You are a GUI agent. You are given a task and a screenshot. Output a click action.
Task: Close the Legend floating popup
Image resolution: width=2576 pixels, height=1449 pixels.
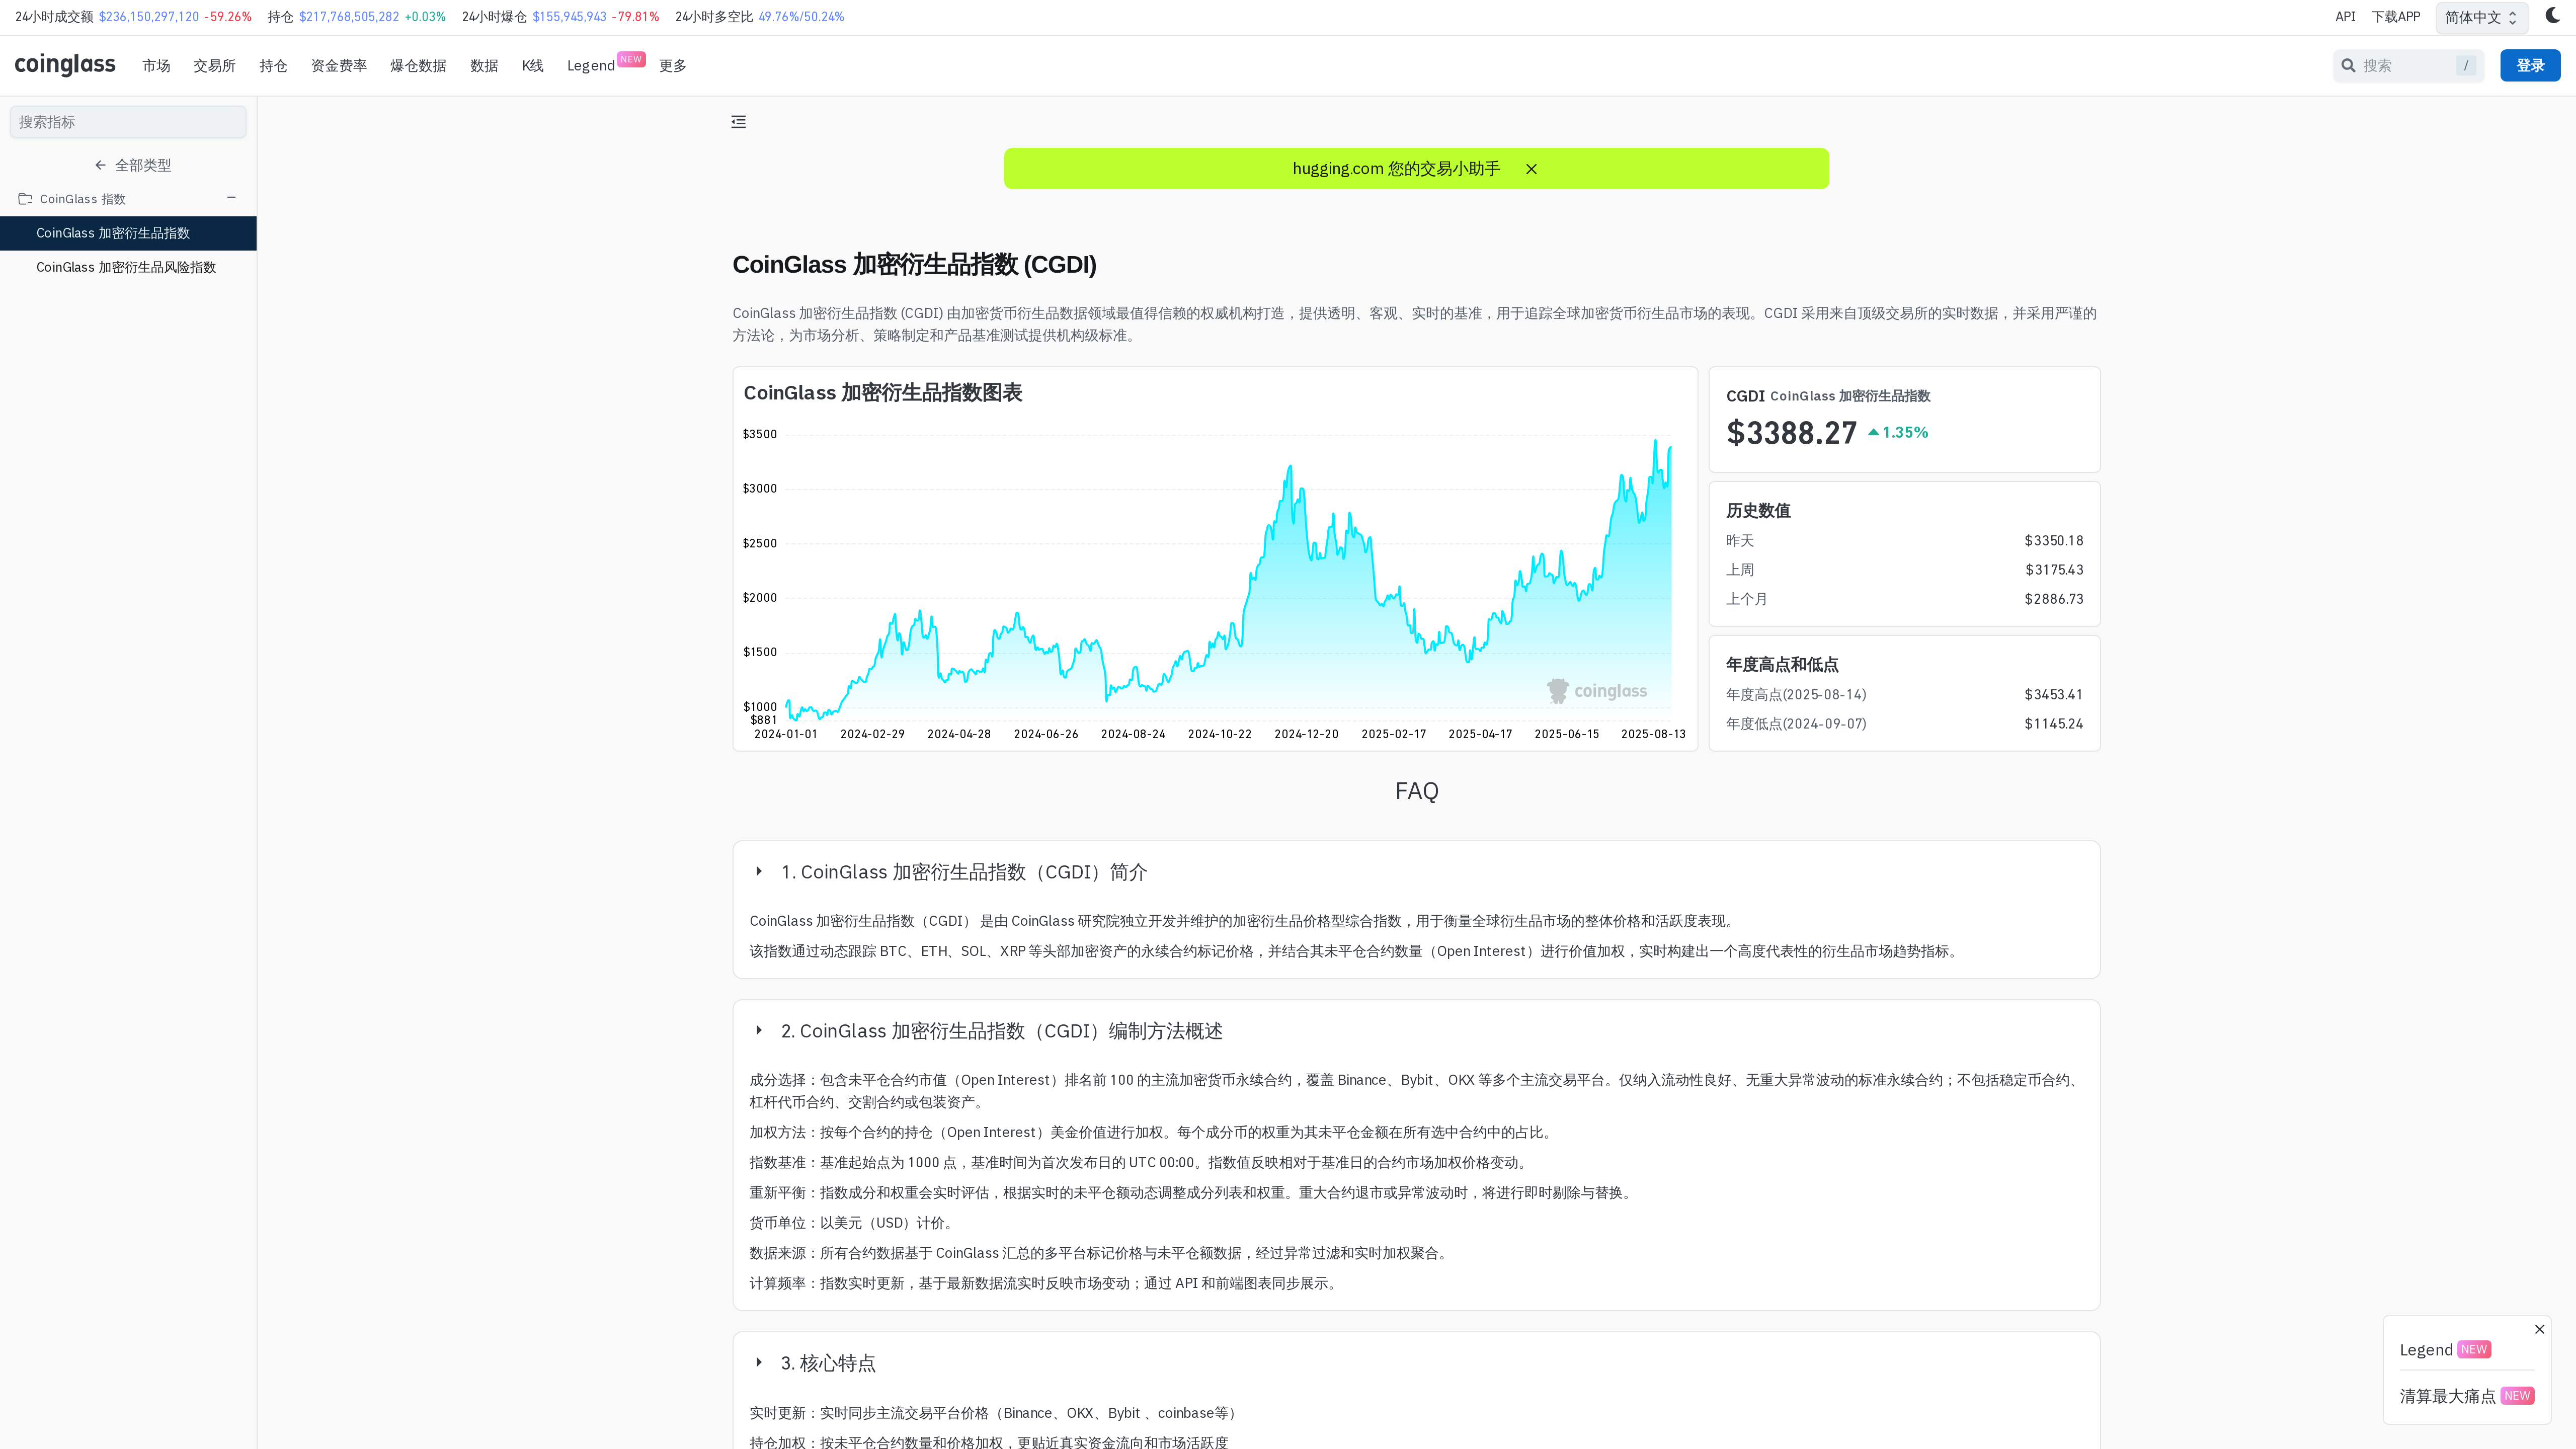(2539, 1330)
